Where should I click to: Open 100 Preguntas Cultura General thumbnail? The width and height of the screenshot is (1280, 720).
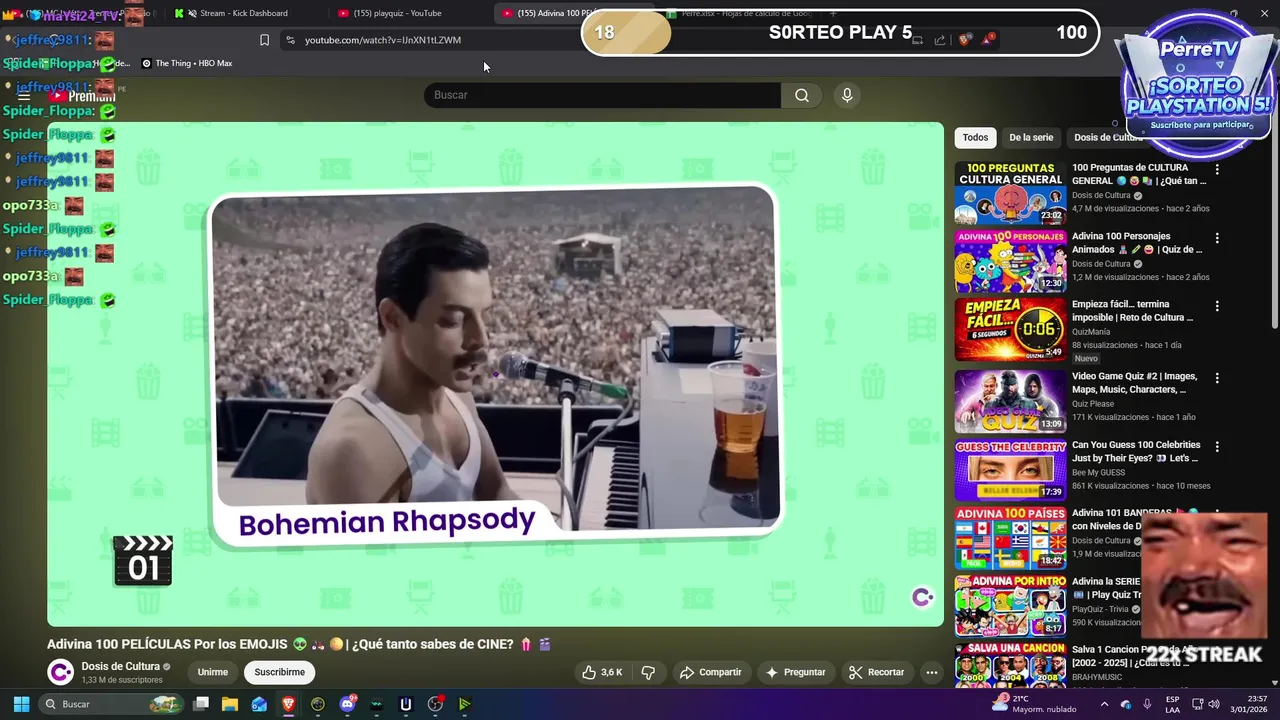(1010, 192)
